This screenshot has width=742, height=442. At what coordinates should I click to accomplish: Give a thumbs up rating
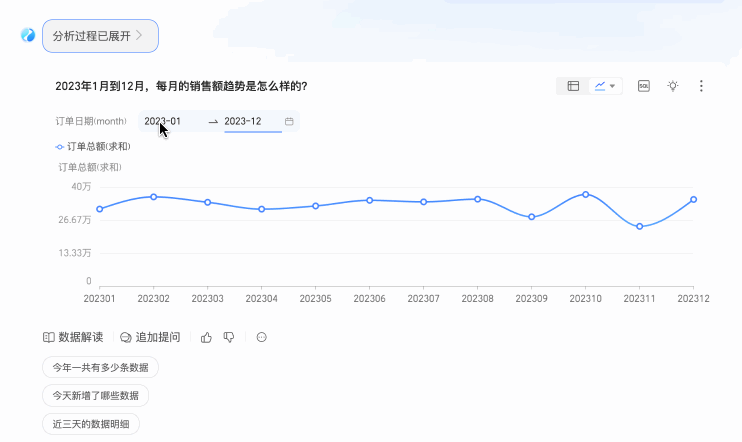pyautogui.click(x=206, y=337)
